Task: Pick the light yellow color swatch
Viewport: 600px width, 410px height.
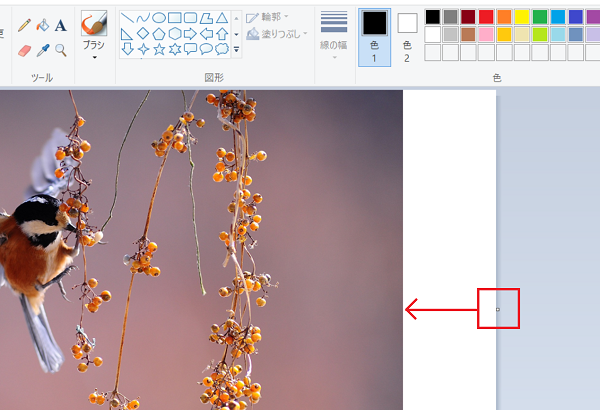Action: point(522,34)
